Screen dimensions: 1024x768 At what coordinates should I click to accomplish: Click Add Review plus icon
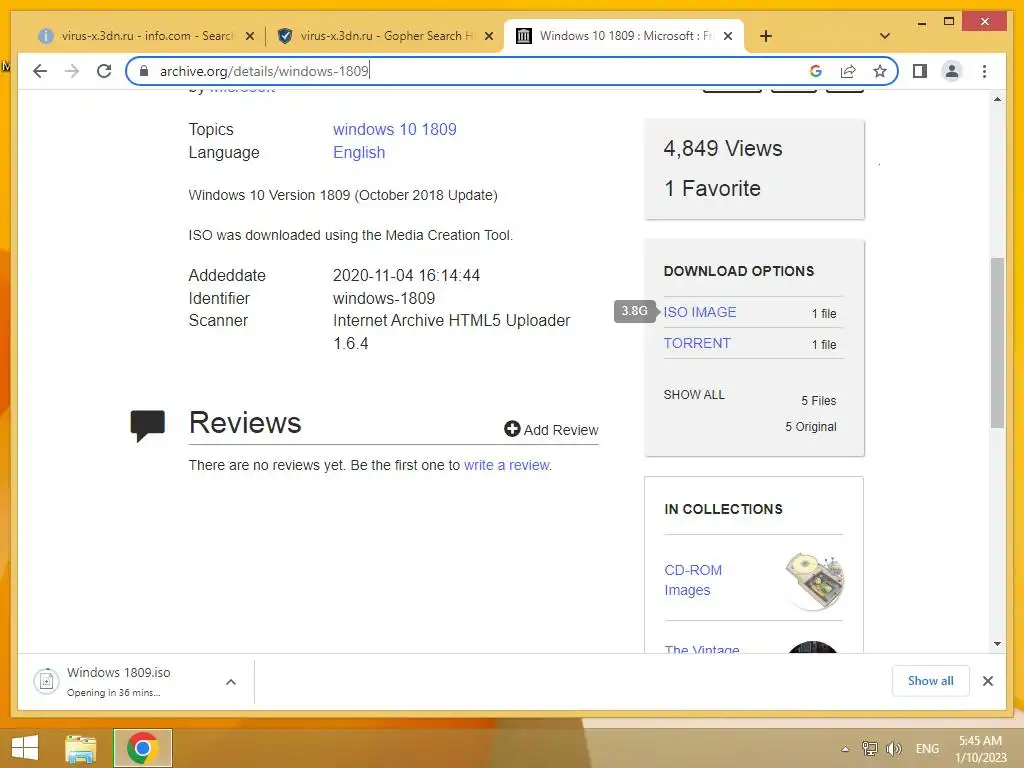512,429
